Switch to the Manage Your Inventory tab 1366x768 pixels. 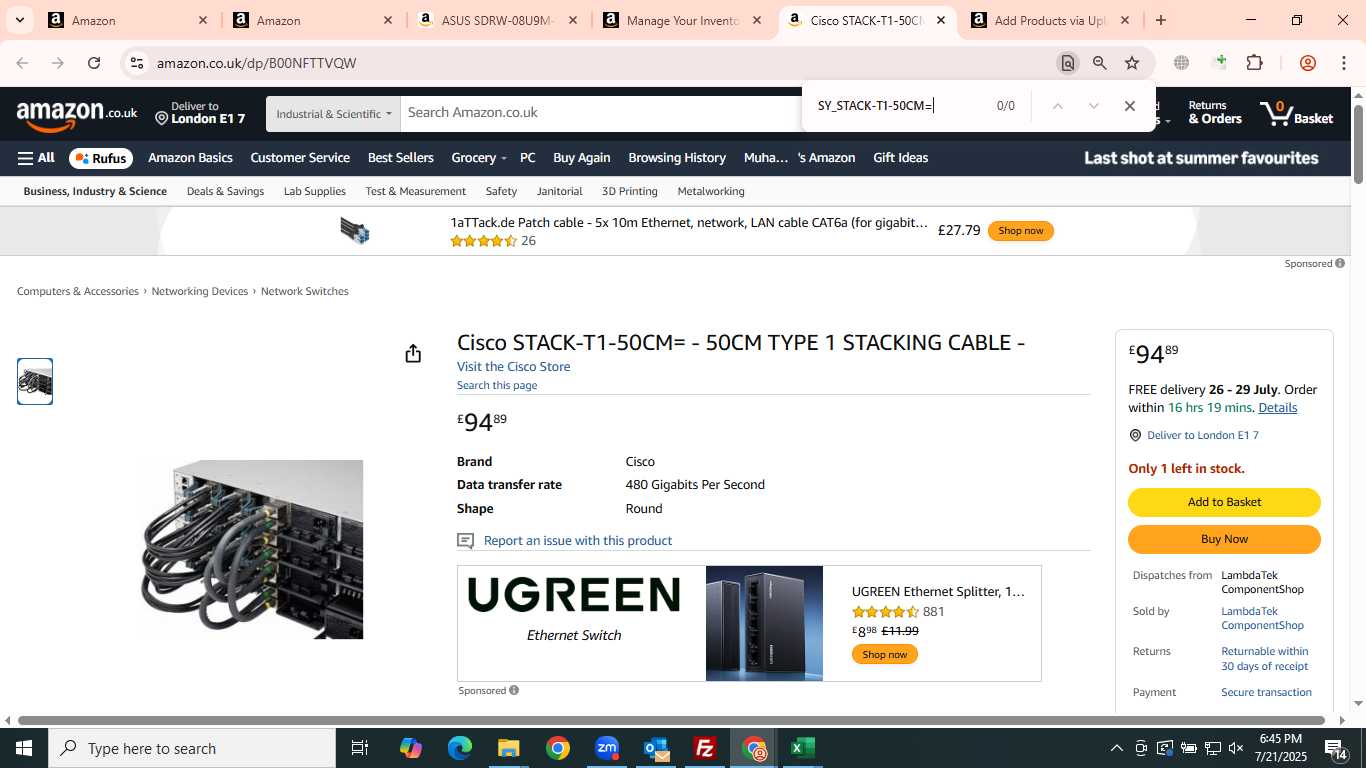coord(684,20)
